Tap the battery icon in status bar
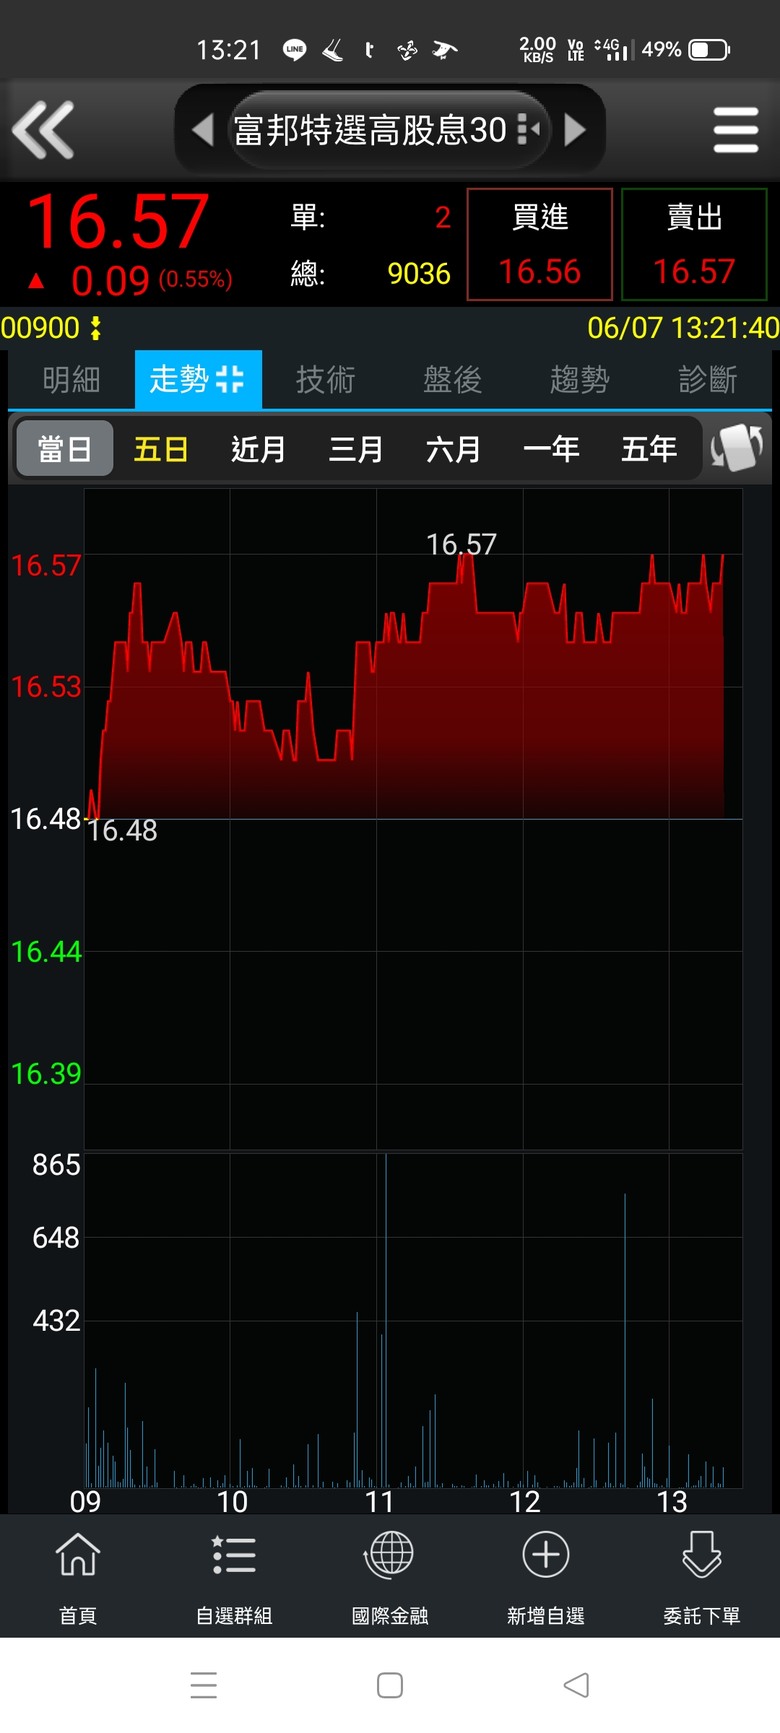 [x=710, y=49]
